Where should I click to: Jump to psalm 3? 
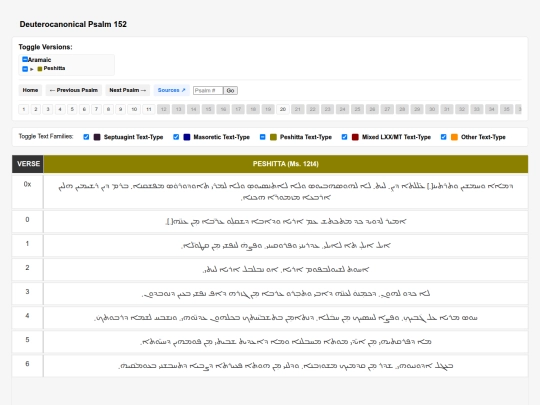point(48,109)
